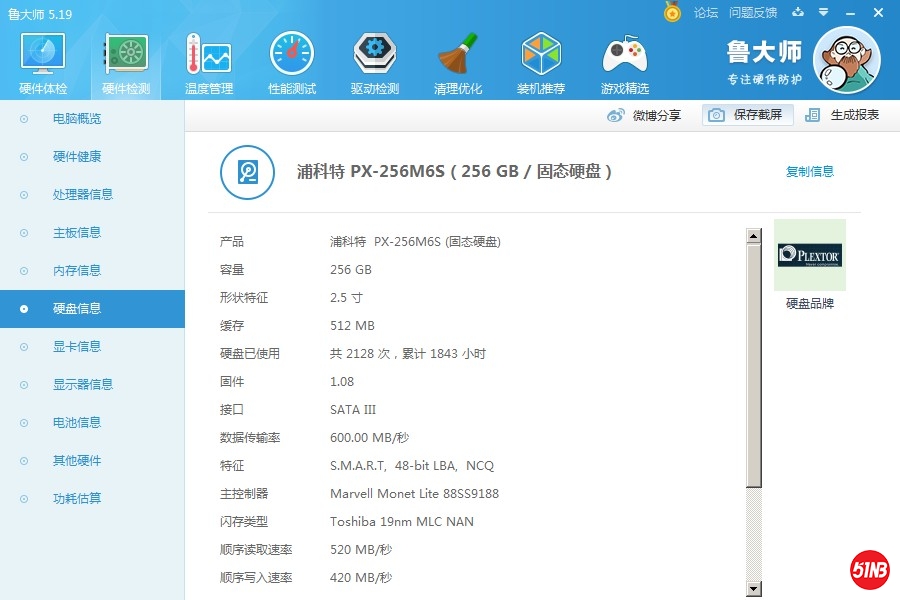Screen dimensions: 900x600
Task: Click 600.00 MB/秒 transfer rate value
Action: 370,438
